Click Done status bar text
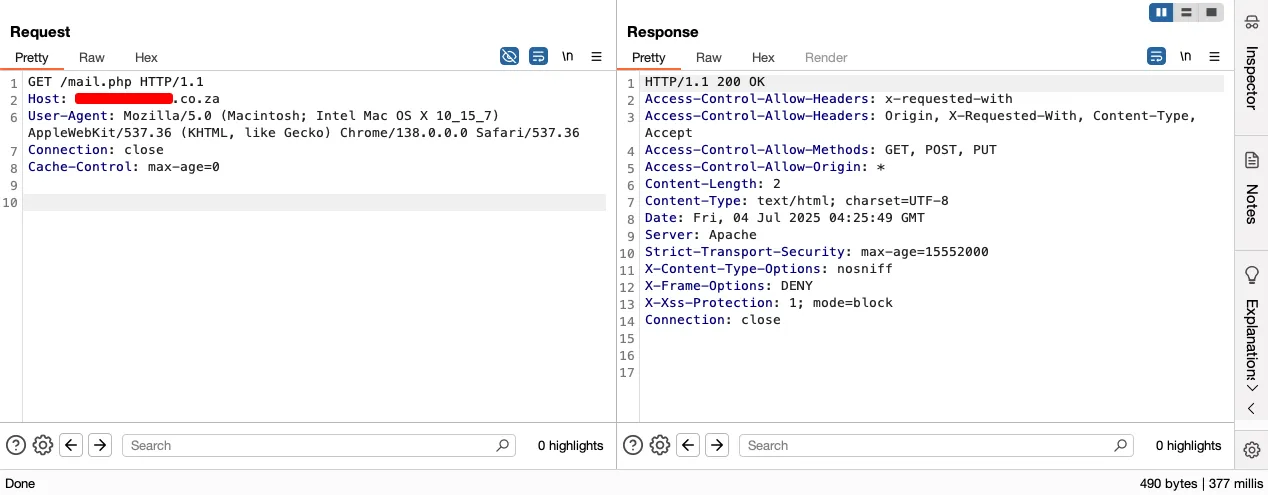 coord(20,484)
